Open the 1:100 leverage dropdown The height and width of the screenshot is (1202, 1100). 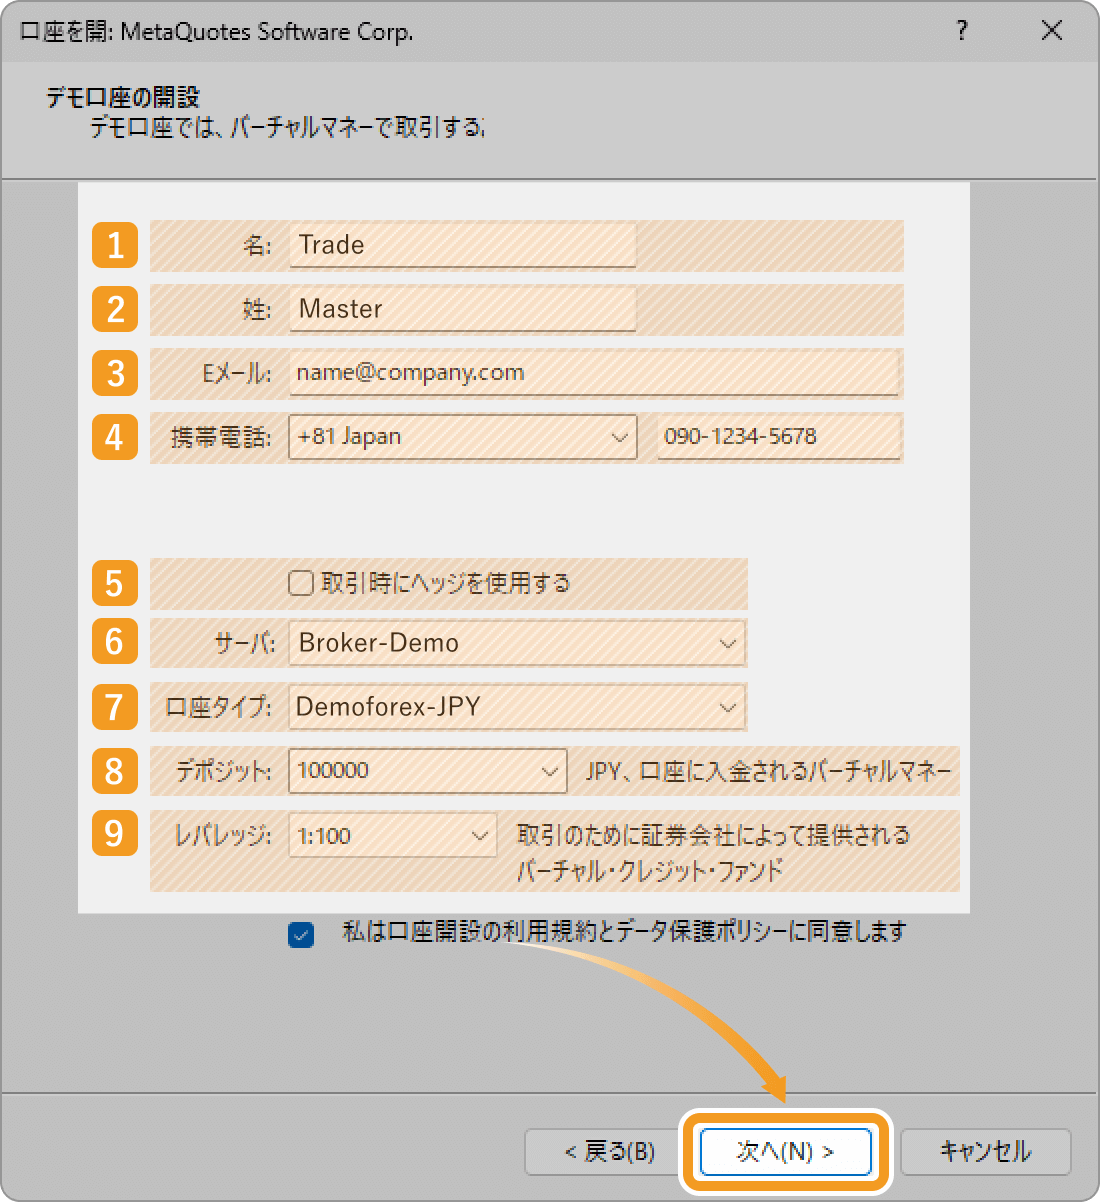click(392, 835)
